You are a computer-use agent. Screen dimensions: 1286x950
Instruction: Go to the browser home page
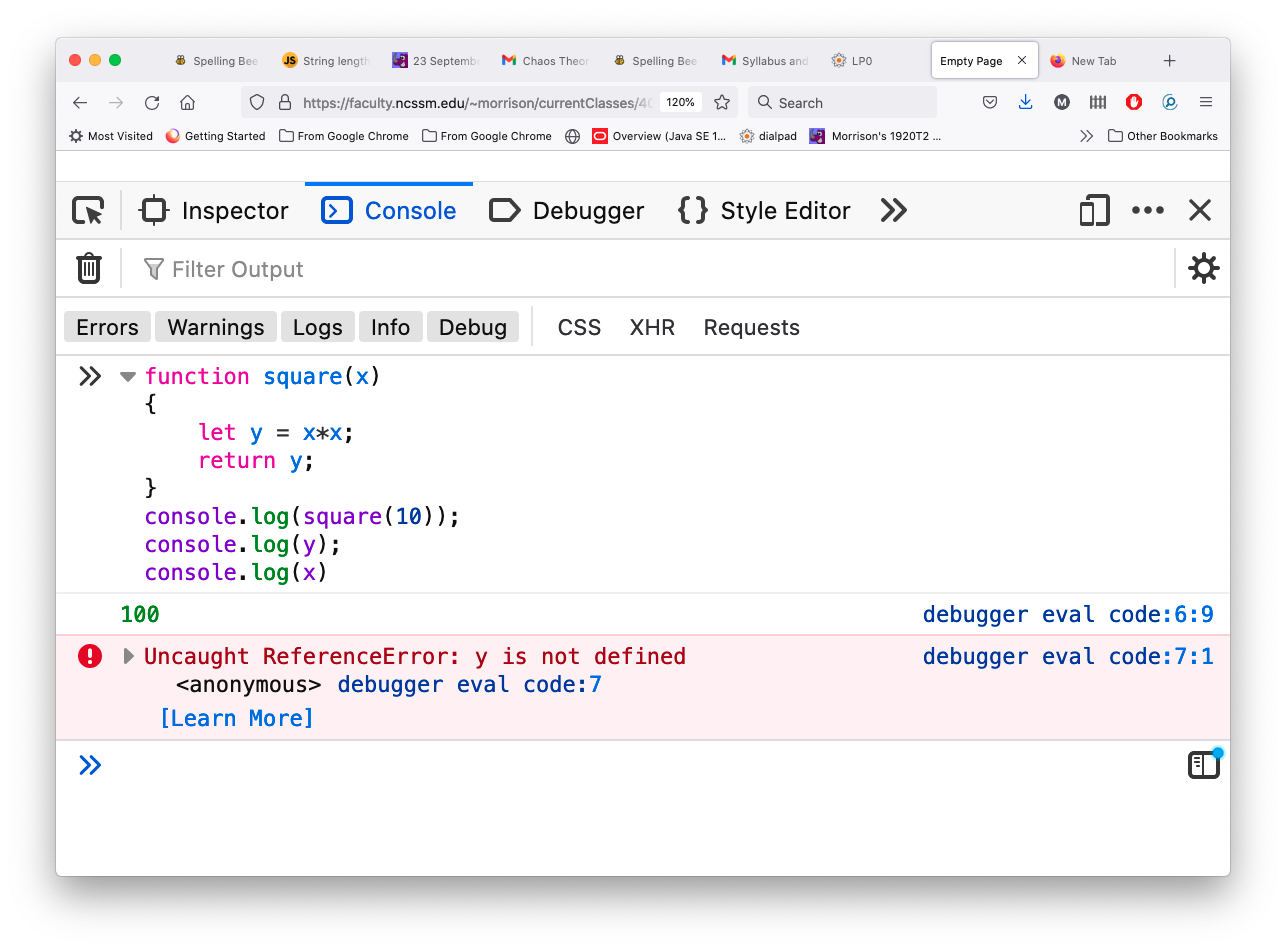click(x=187, y=102)
